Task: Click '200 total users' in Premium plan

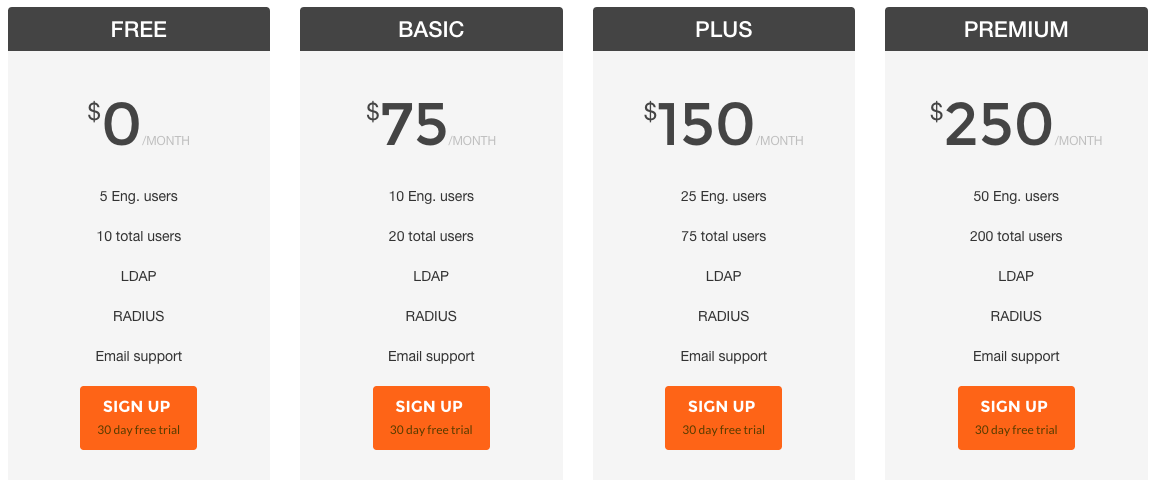Action: (x=1016, y=236)
